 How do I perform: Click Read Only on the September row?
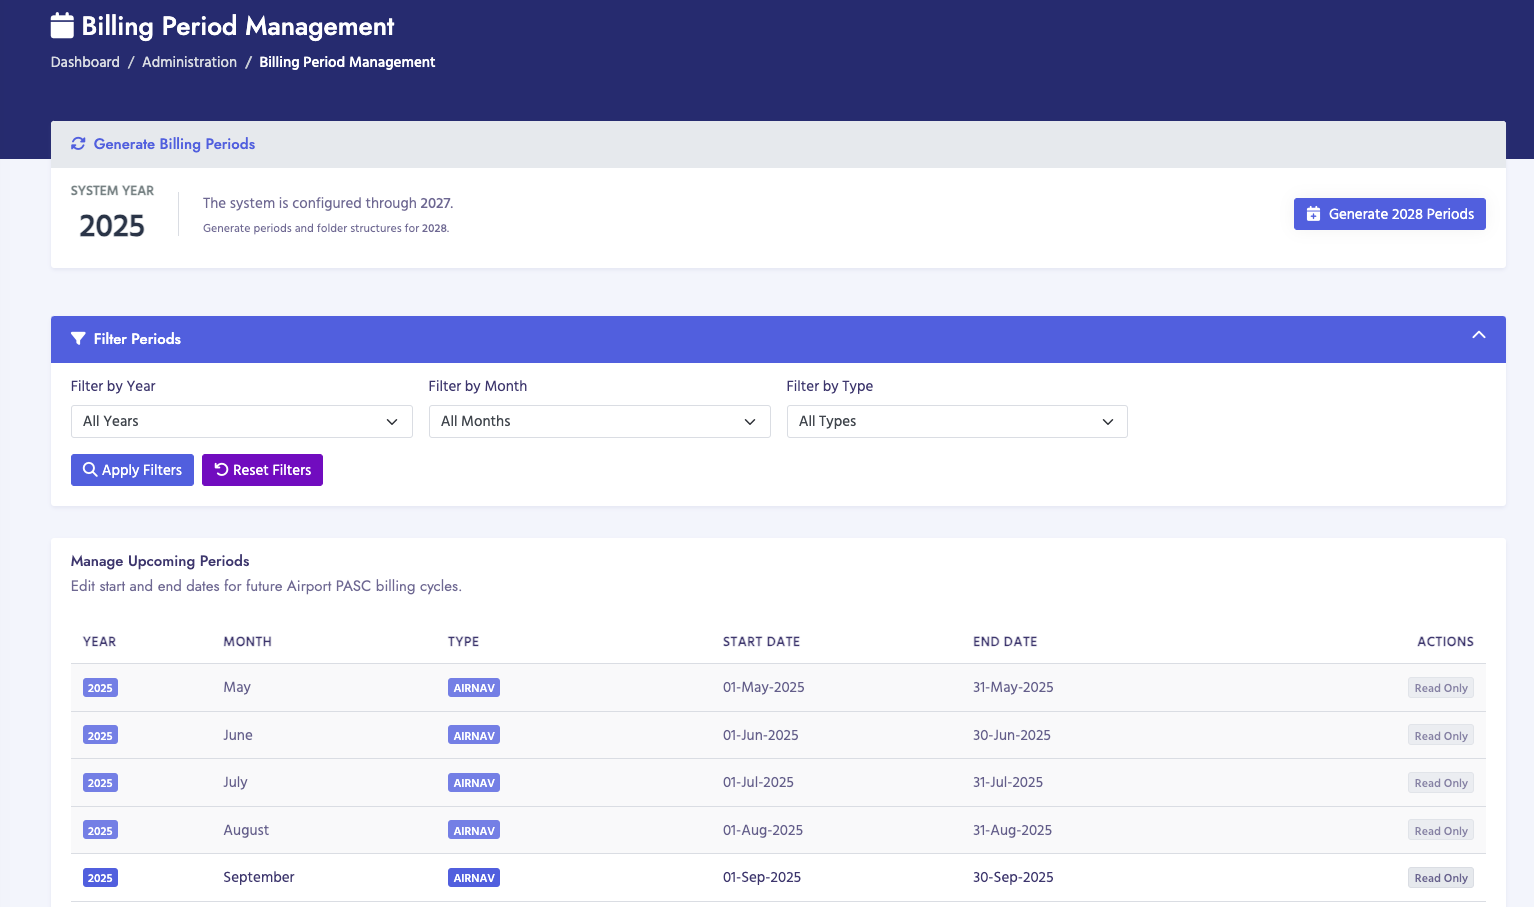coord(1440,877)
